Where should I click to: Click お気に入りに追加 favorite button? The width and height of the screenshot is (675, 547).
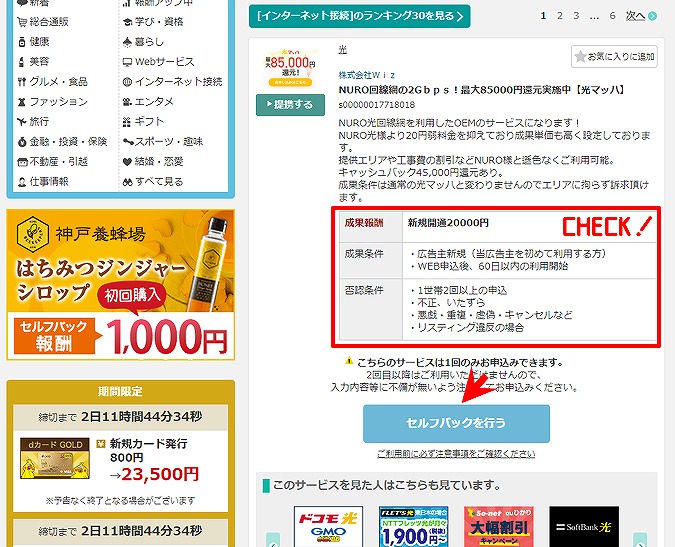[x=614, y=56]
